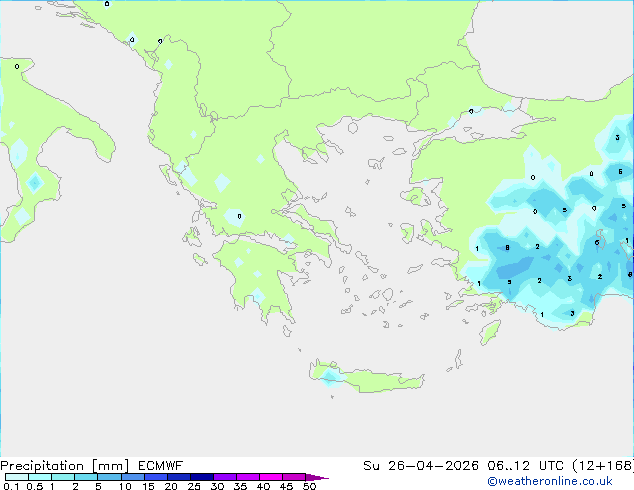Click the 40–45 mm magenta legend swatch
Screen dimensions: 634x490
click(271, 477)
